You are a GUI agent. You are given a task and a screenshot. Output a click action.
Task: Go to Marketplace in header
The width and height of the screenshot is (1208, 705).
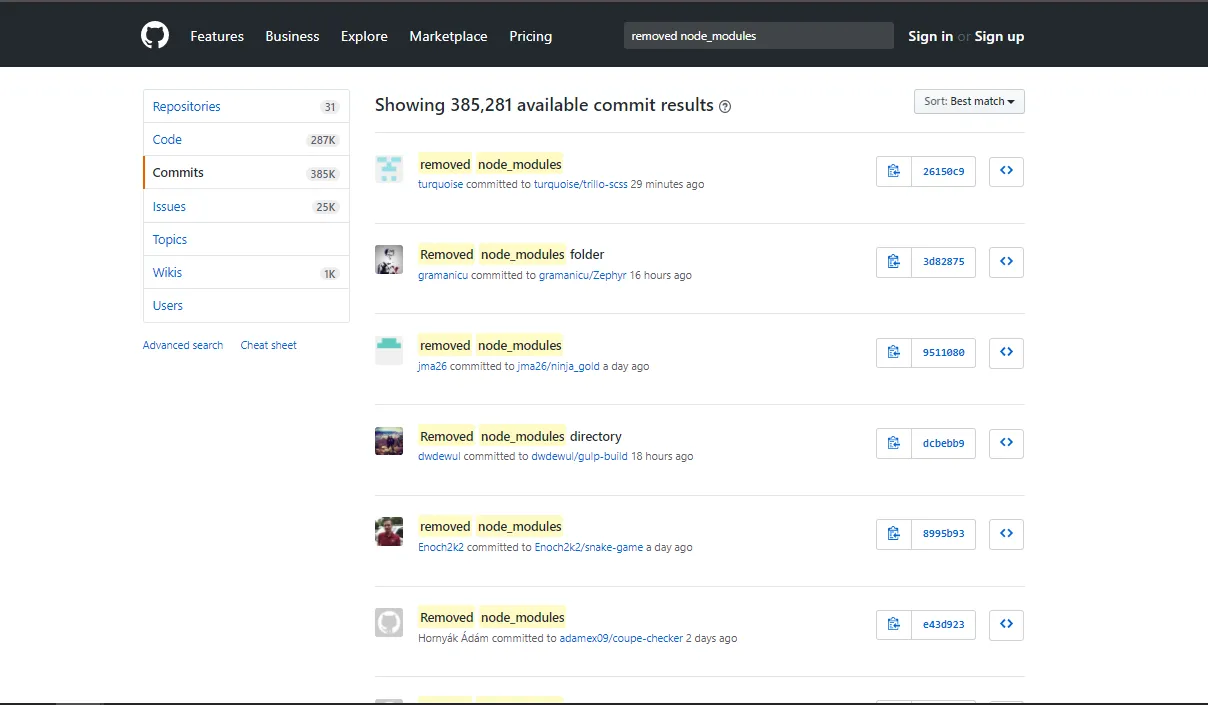tap(448, 36)
